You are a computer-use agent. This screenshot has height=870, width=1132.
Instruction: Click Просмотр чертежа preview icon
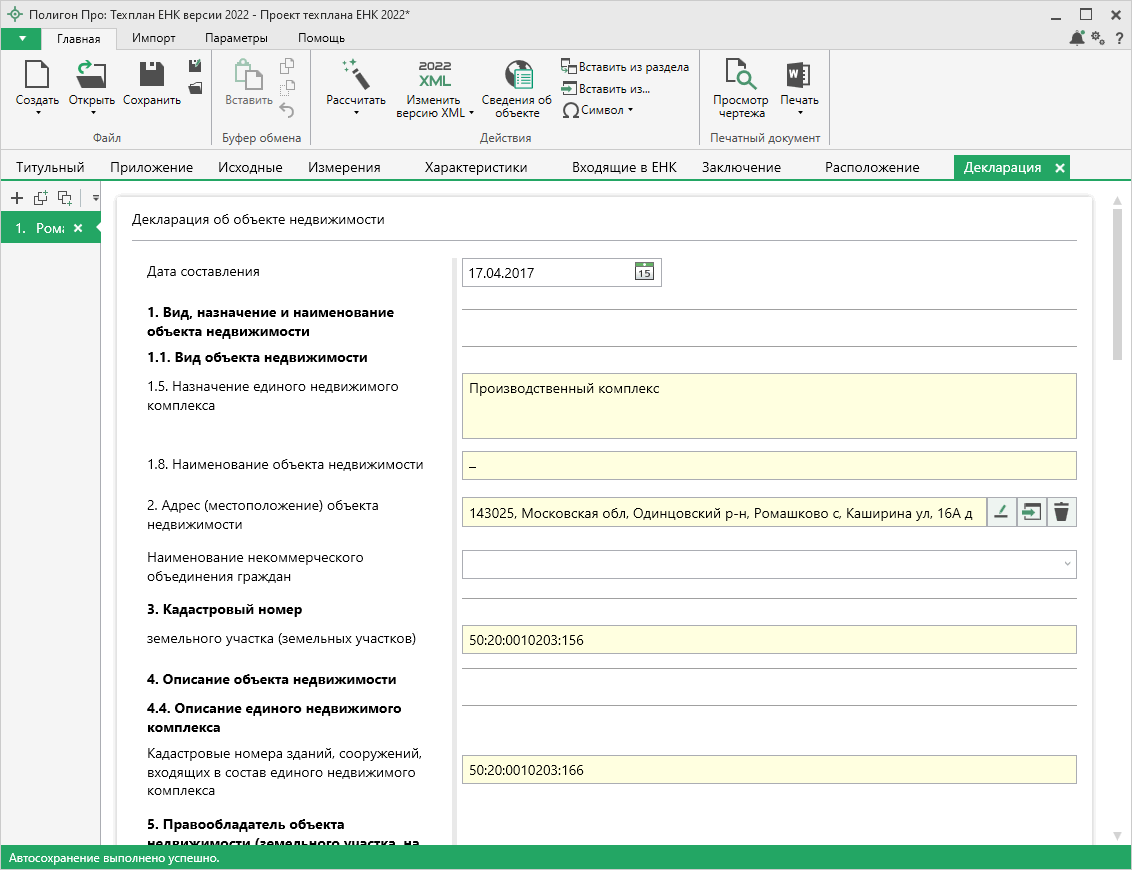click(740, 75)
